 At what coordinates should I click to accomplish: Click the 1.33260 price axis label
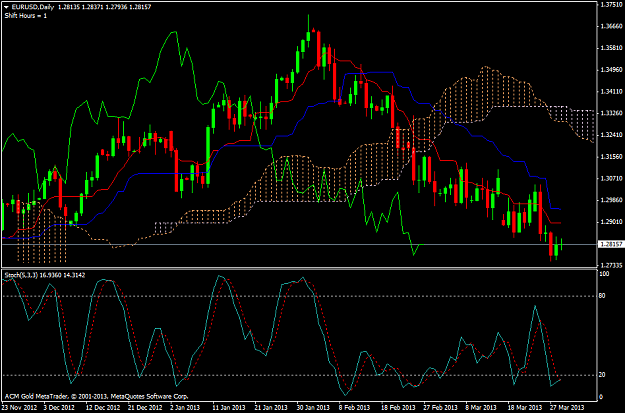point(611,113)
